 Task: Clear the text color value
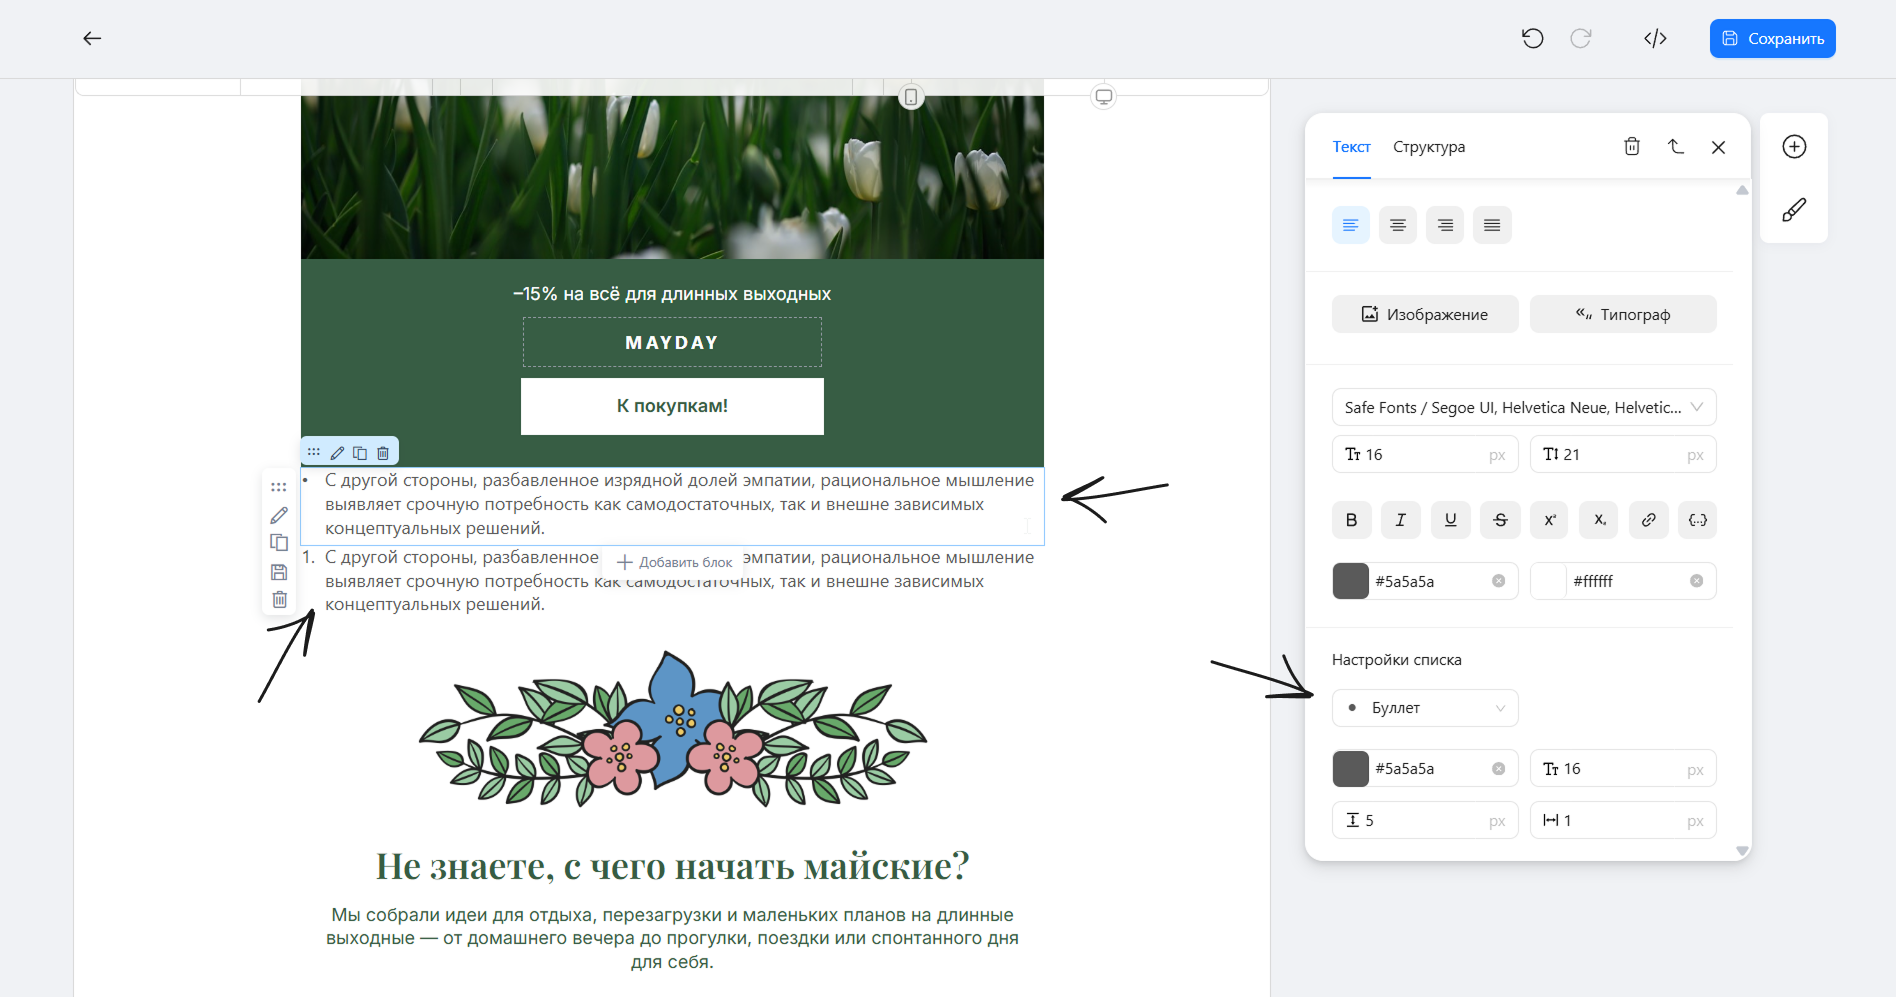[1498, 581]
